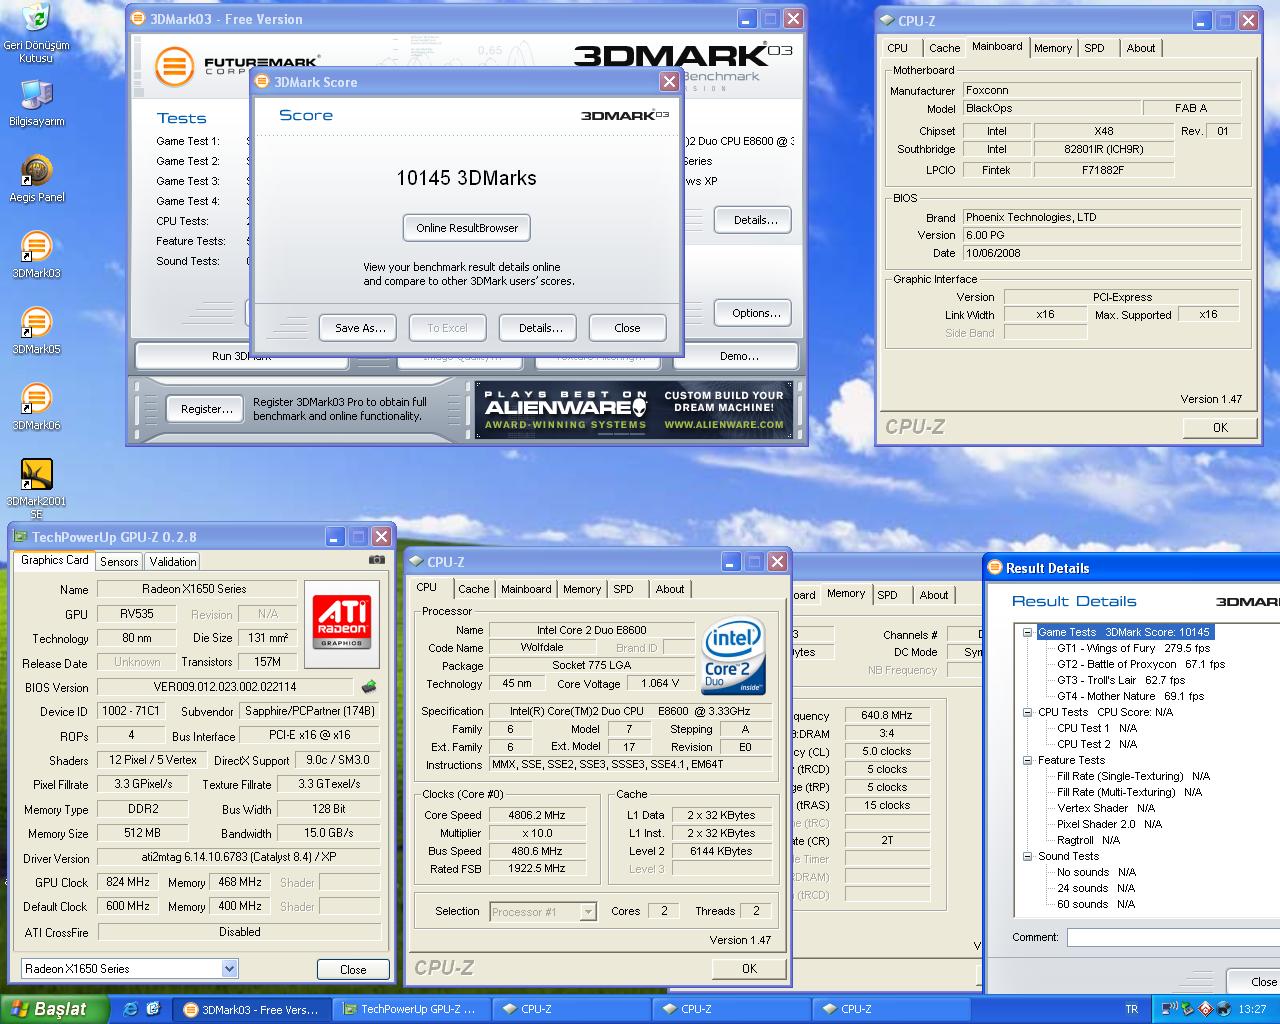
Task: Click the Futuremark orange logo icon
Action: coord(174,67)
